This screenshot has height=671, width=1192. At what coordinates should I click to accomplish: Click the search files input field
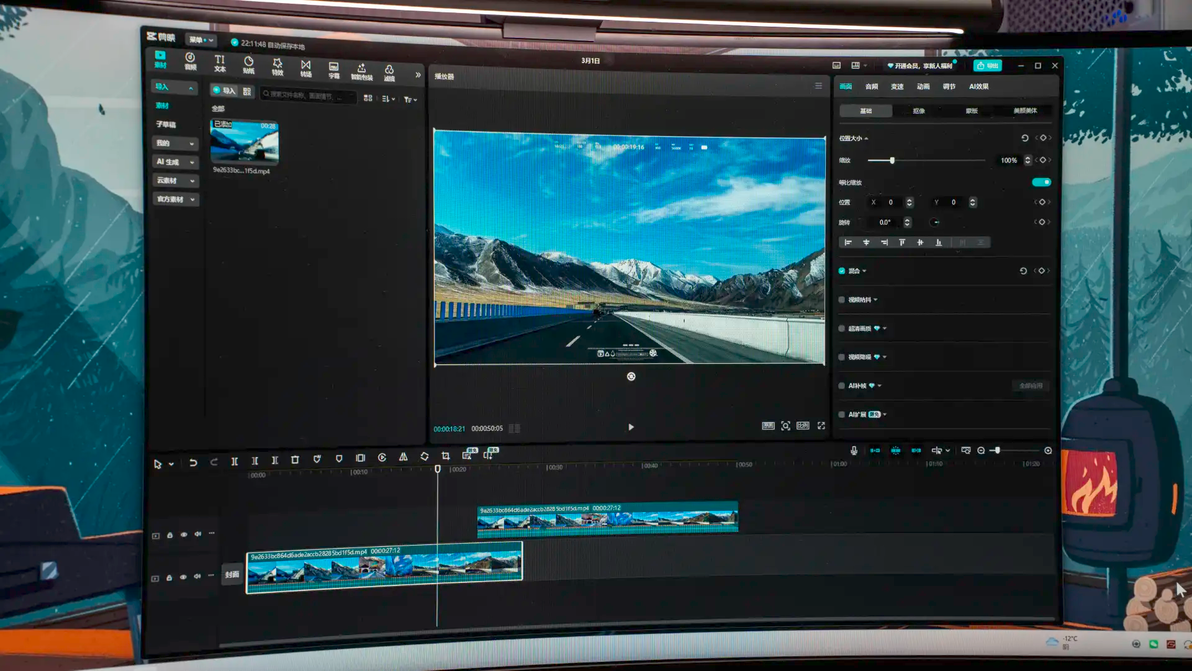click(x=308, y=95)
